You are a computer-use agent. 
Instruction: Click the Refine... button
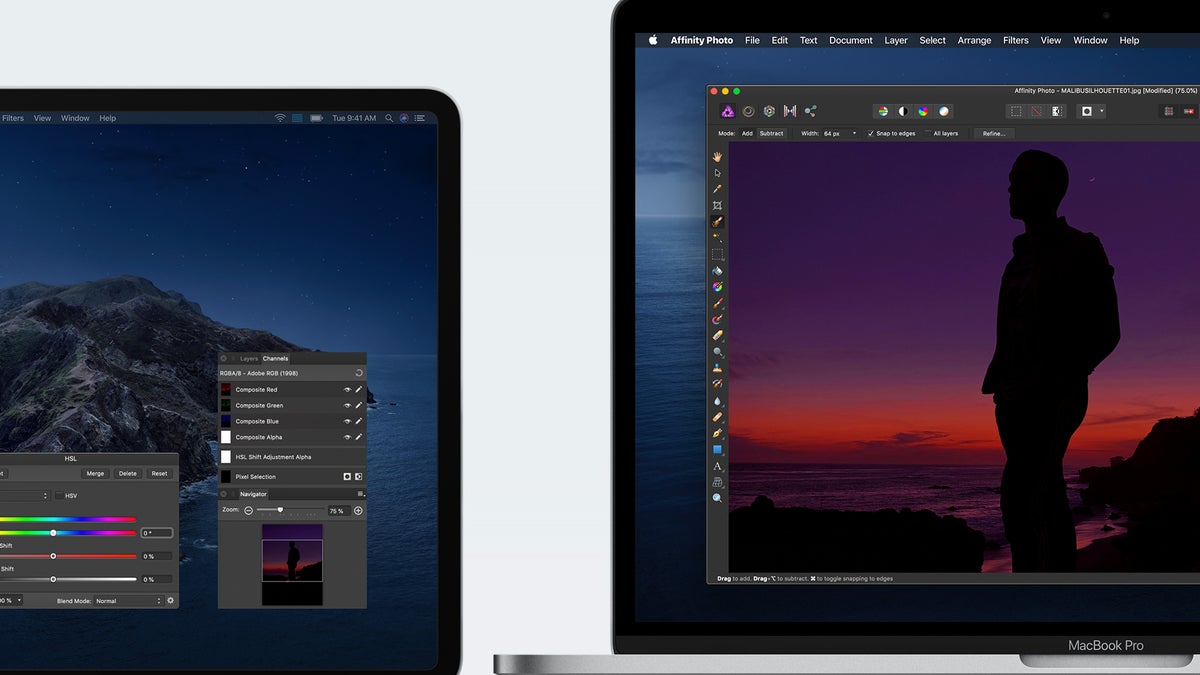click(x=994, y=133)
